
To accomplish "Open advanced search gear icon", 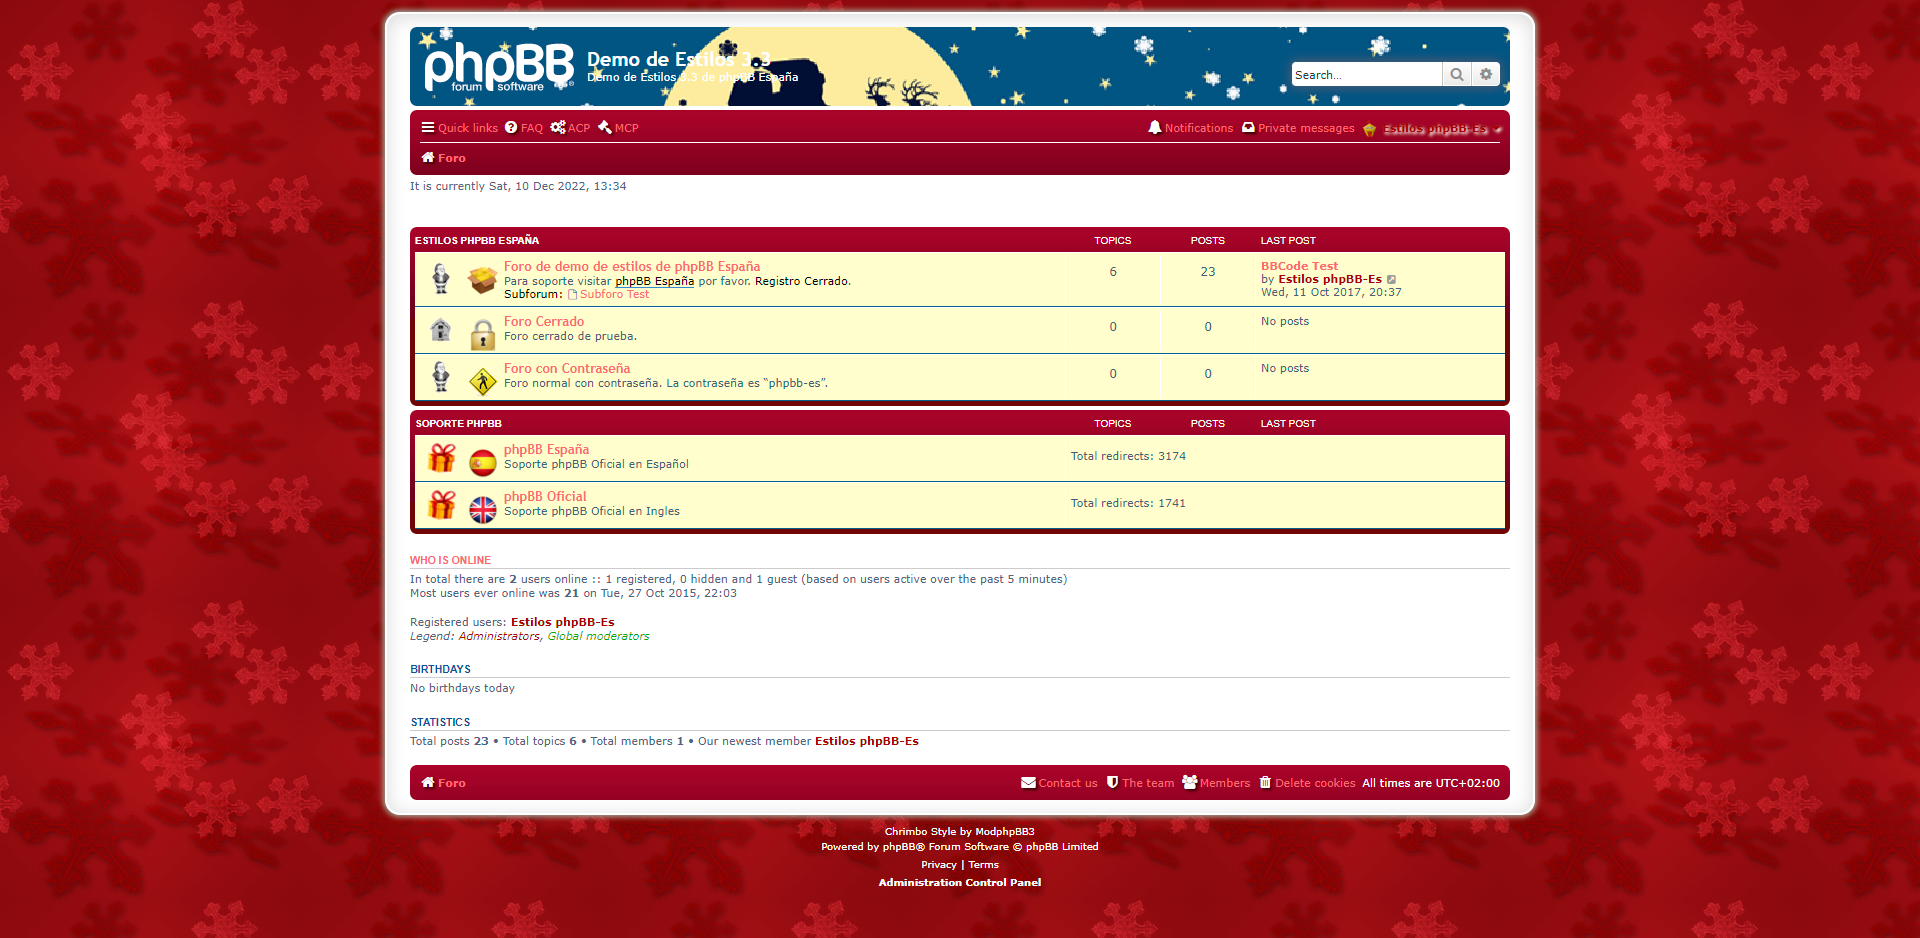I will coord(1486,75).
